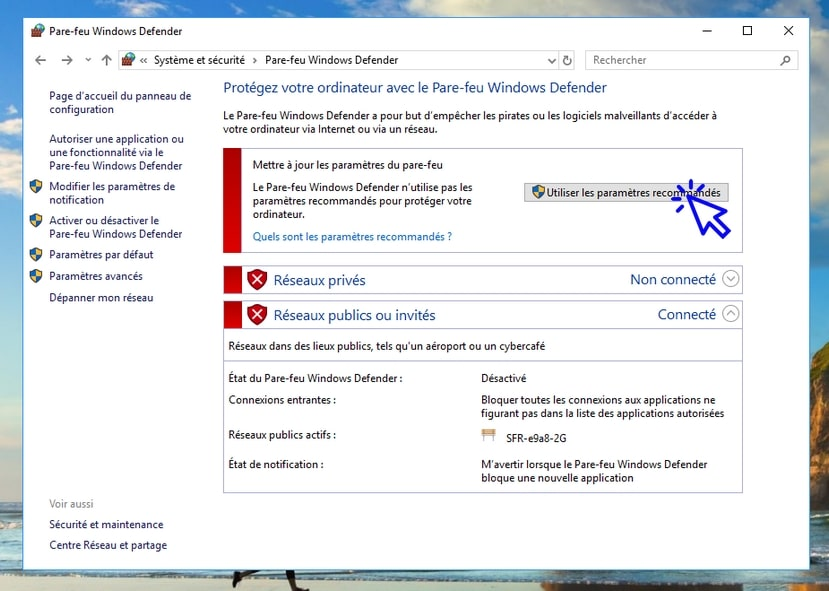Click red shield icon beside 'Réseaux publics ou invités'
This screenshot has height=591, width=829.
pos(257,315)
